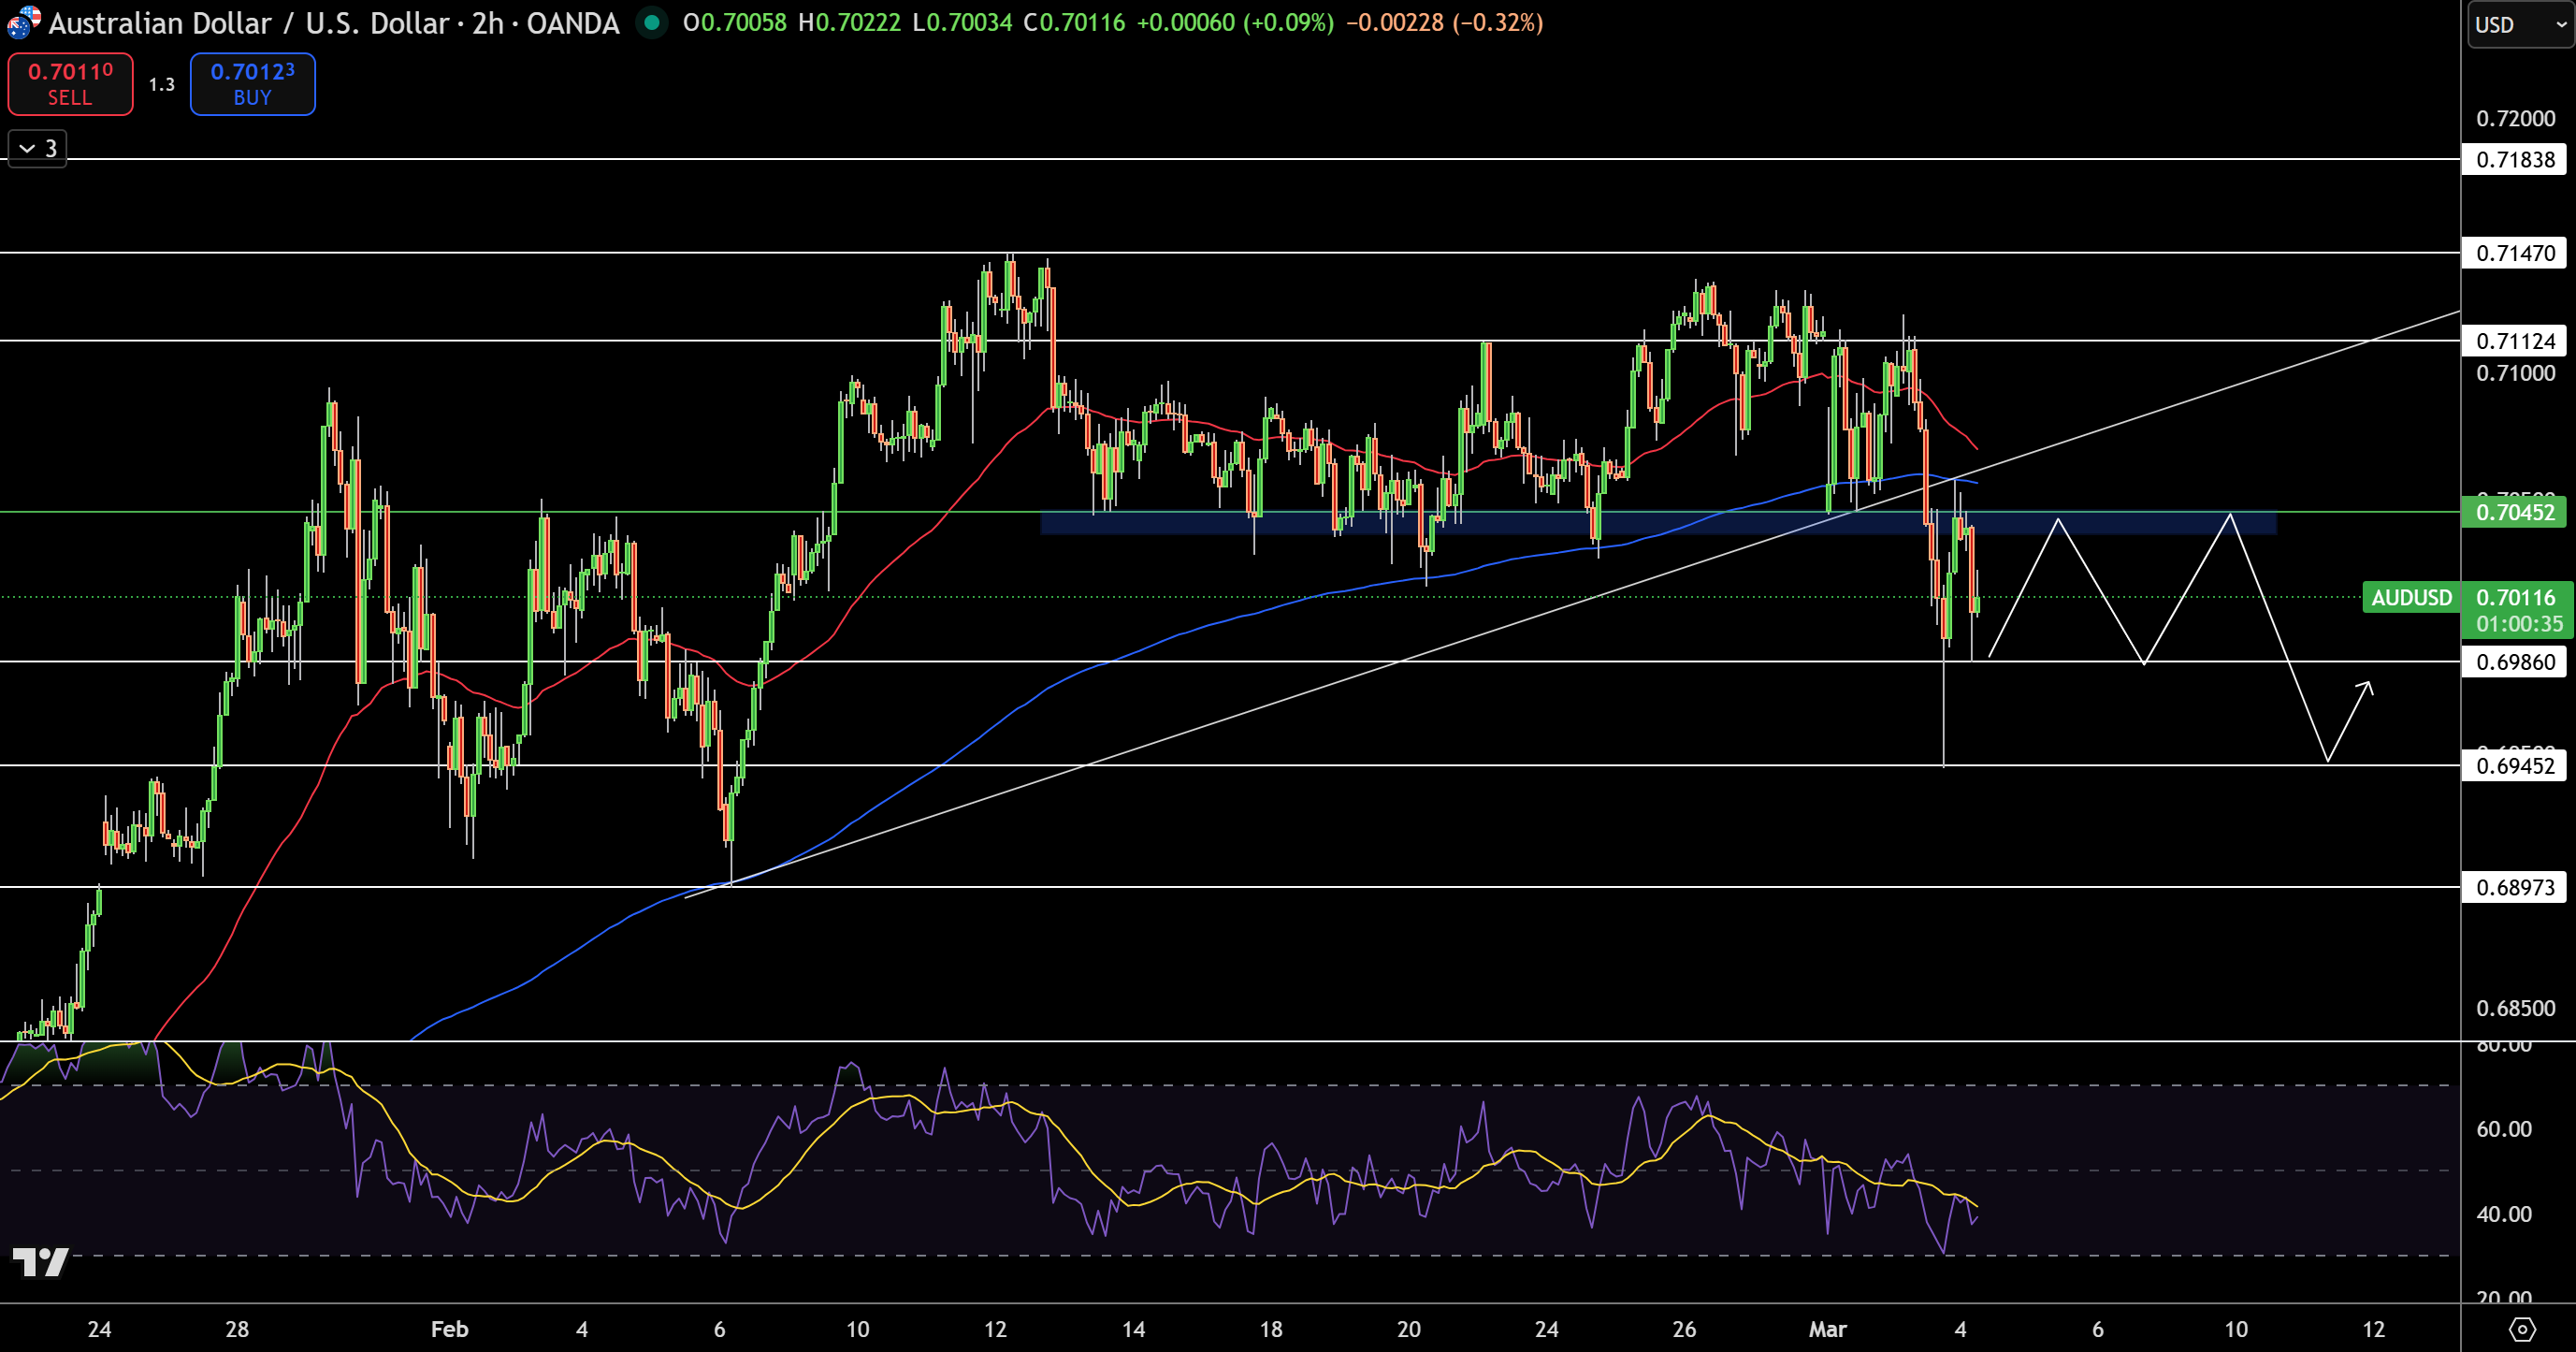Select the 0.71838 horizontal line price label
The width and height of the screenshot is (2576, 1352).
(x=2514, y=160)
